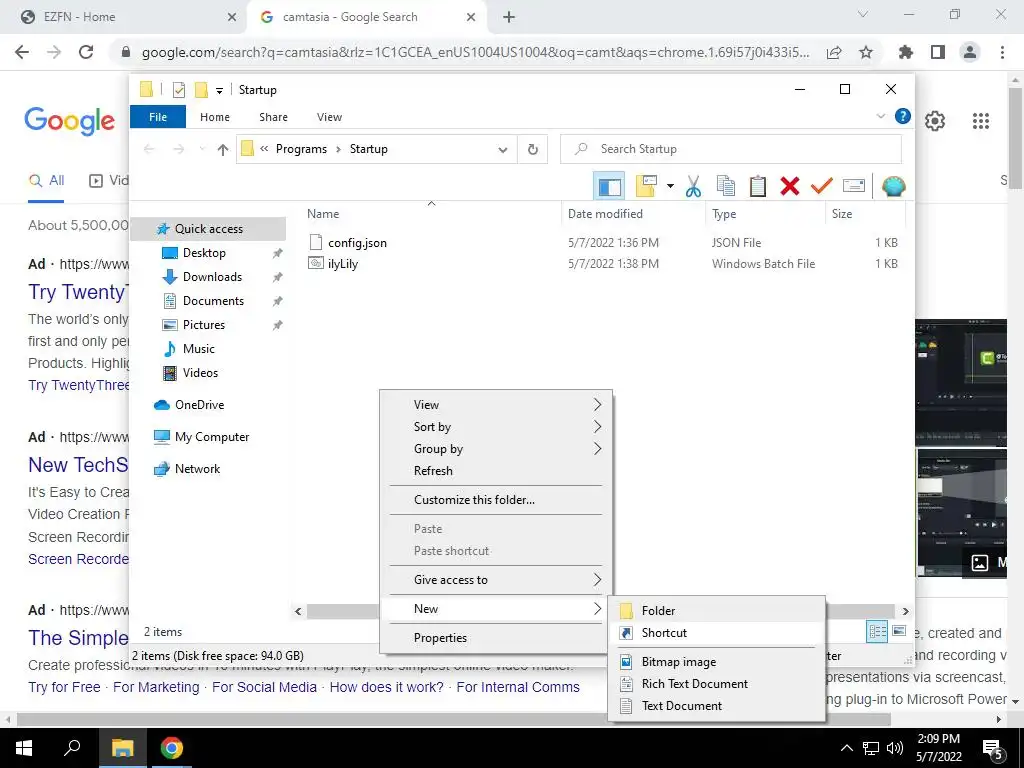Open Google settings gear icon

tap(935, 121)
